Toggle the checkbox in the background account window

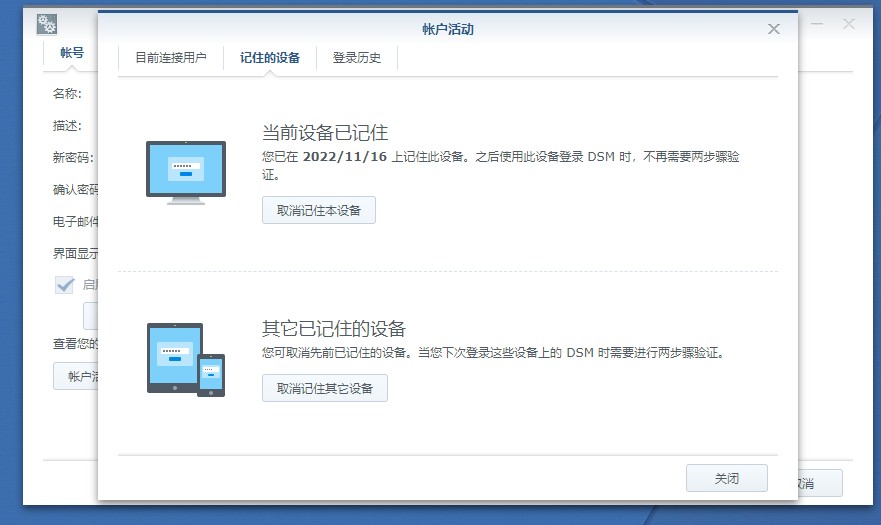[x=65, y=284]
